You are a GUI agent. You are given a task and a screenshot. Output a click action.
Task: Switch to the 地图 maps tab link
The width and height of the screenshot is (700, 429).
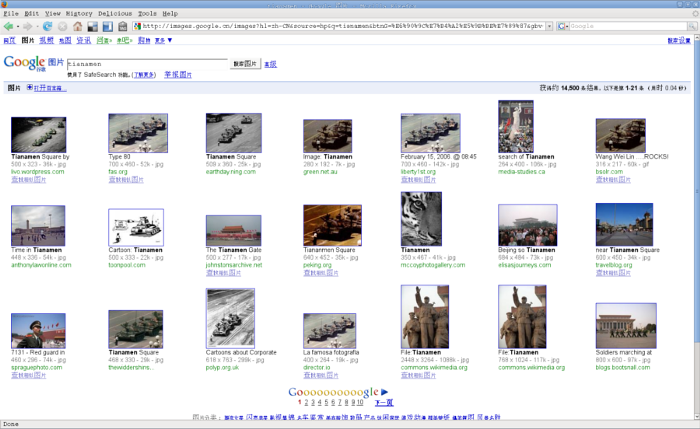pyautogui.click(x=65, y=41)
